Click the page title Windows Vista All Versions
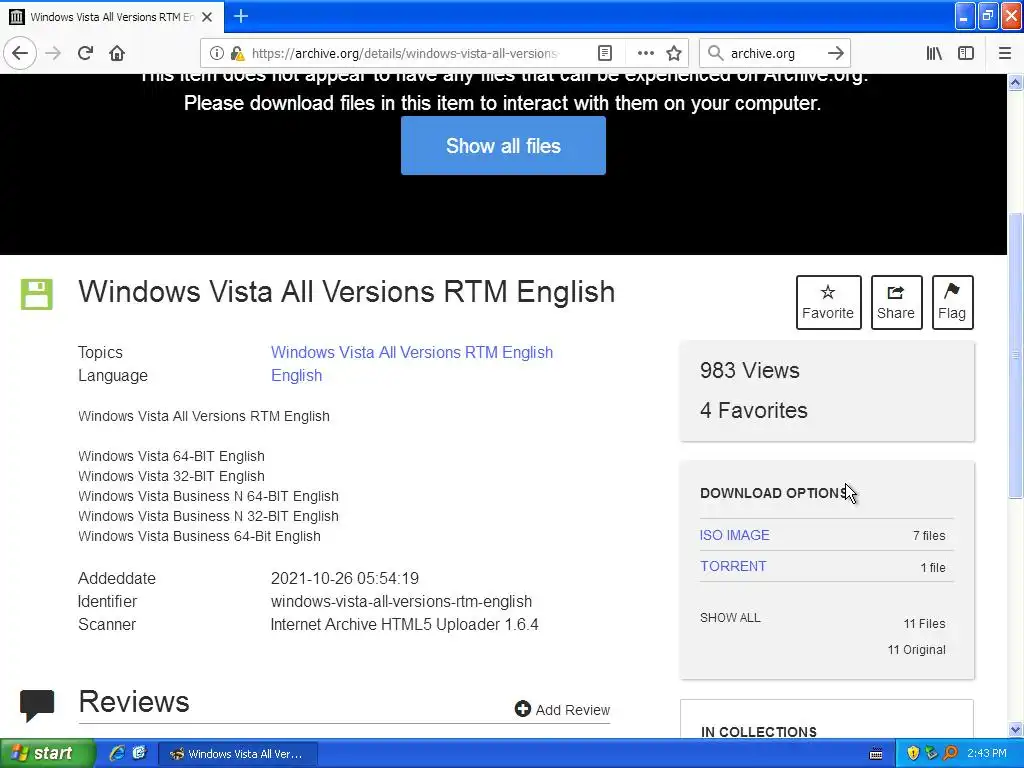 click(346, 292)
